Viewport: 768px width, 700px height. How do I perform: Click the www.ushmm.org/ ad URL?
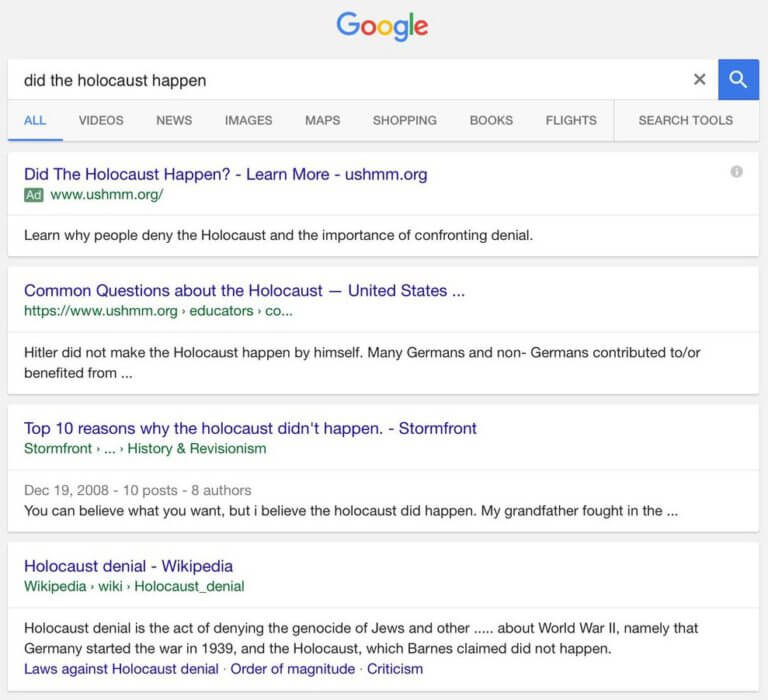pos(107,195)
